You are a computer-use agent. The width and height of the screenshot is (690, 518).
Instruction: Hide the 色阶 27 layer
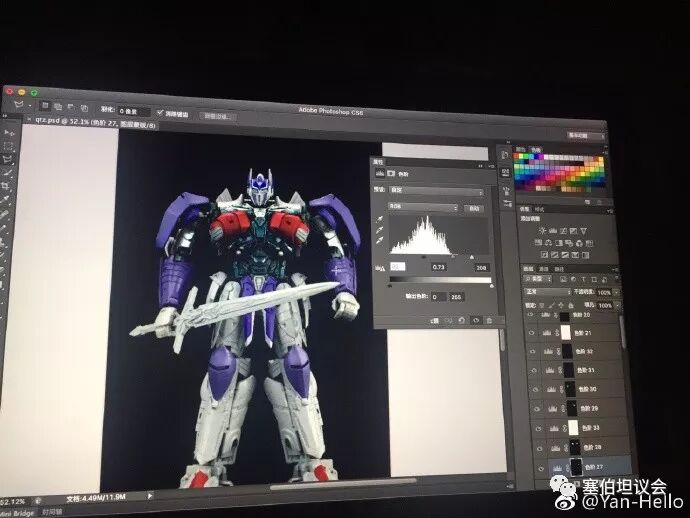[x=542, y=468]
